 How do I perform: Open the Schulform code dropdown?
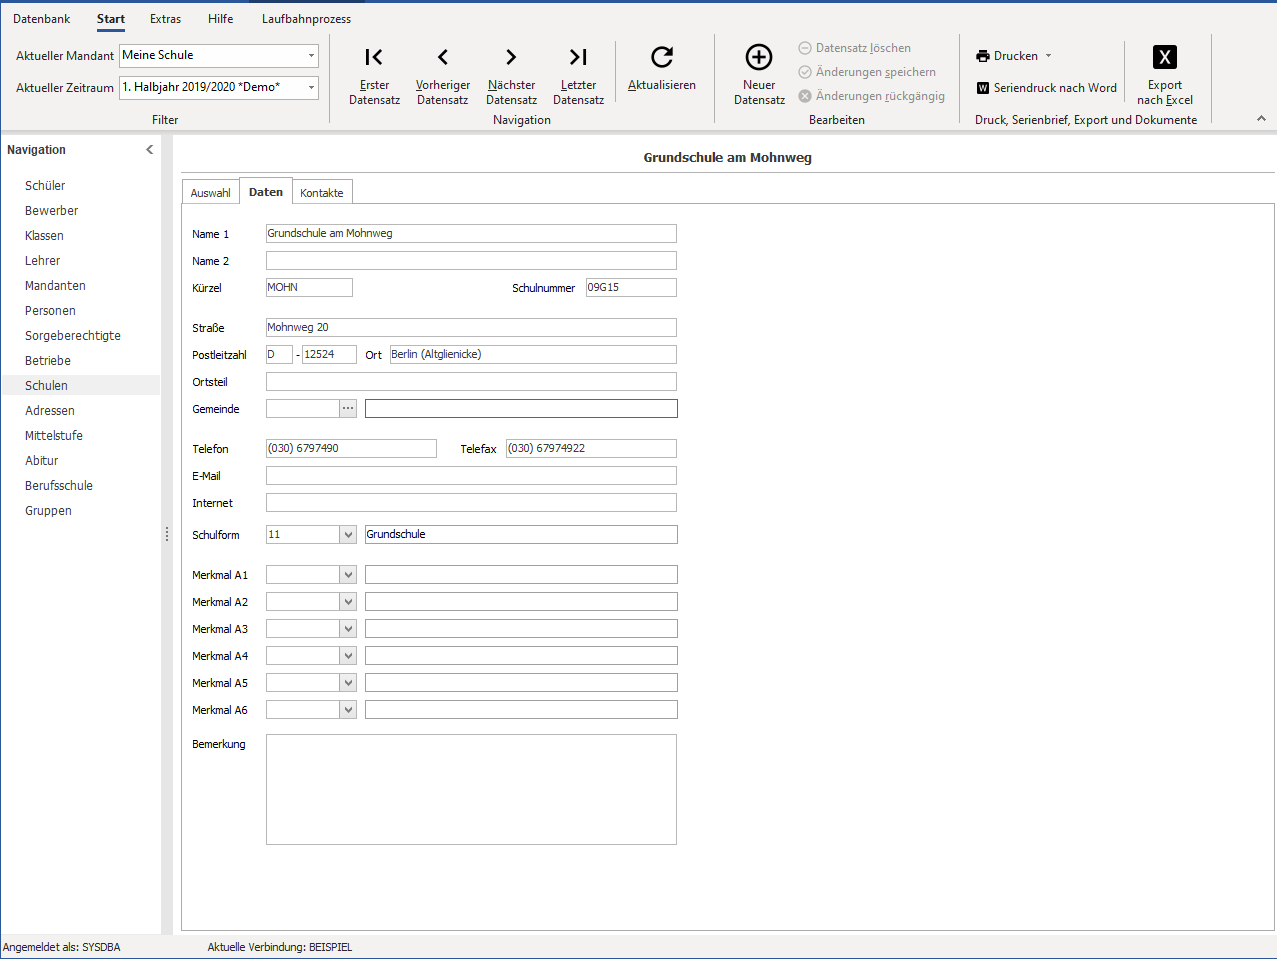click(x=348, y=535)
